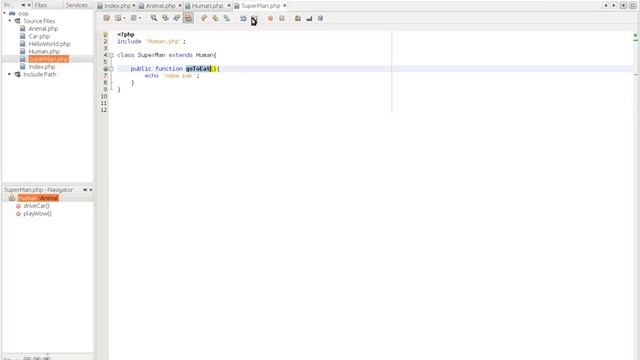Click the line 12 gutter number
The height and width of the screenshot is (360, 640).
tap(104, 110)
